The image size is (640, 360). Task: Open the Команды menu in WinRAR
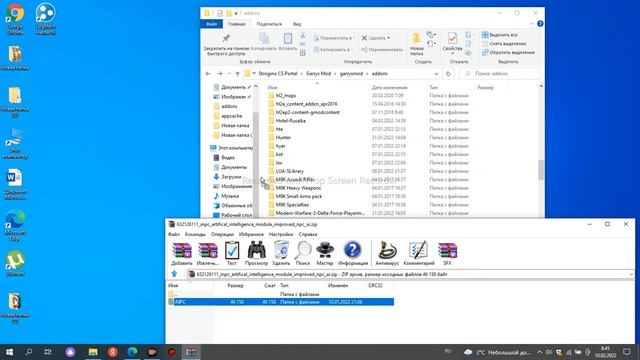tap(195, 234)
